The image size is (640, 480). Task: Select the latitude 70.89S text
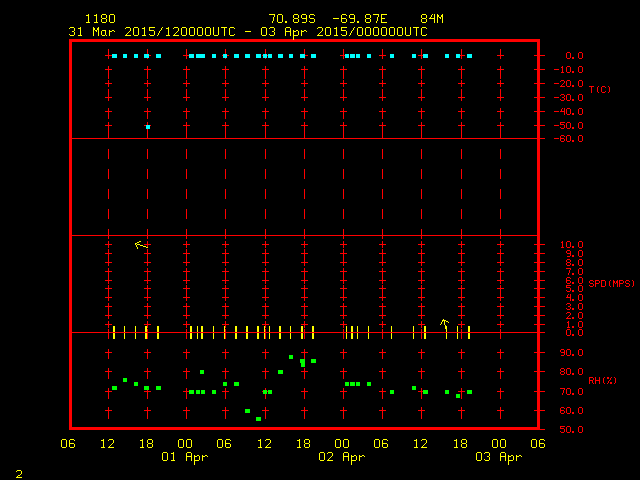point(291,19)
